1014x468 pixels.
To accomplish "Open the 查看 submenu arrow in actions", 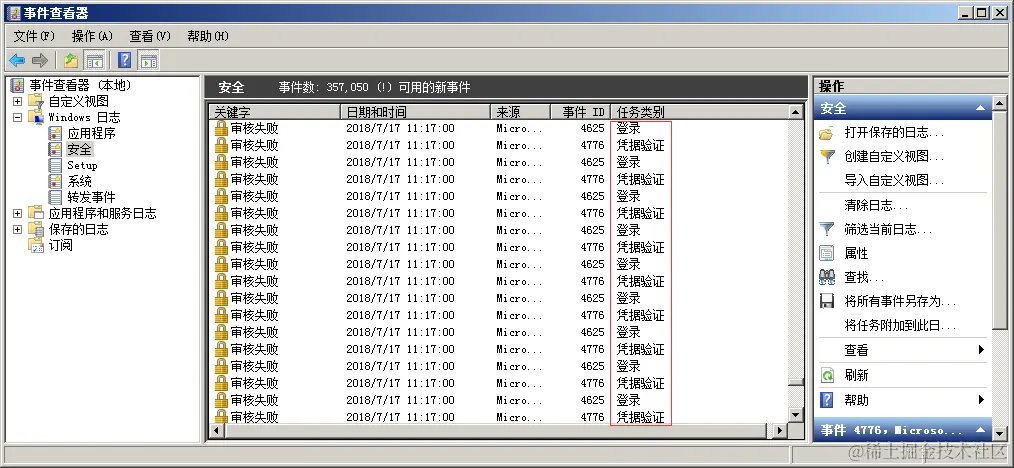I will coord(981,350).
